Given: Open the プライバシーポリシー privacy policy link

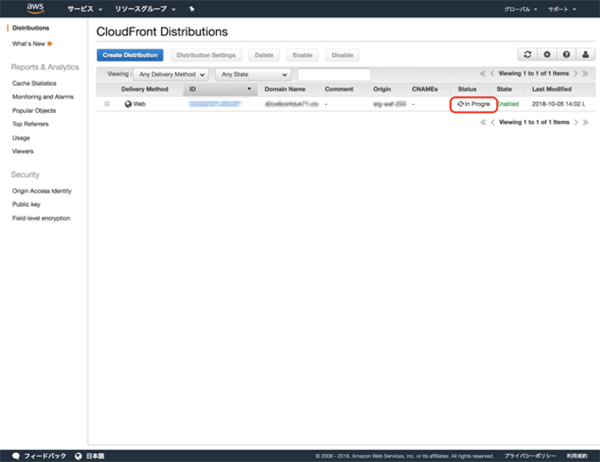Looking at the screenshot, I should coord(530,456).
